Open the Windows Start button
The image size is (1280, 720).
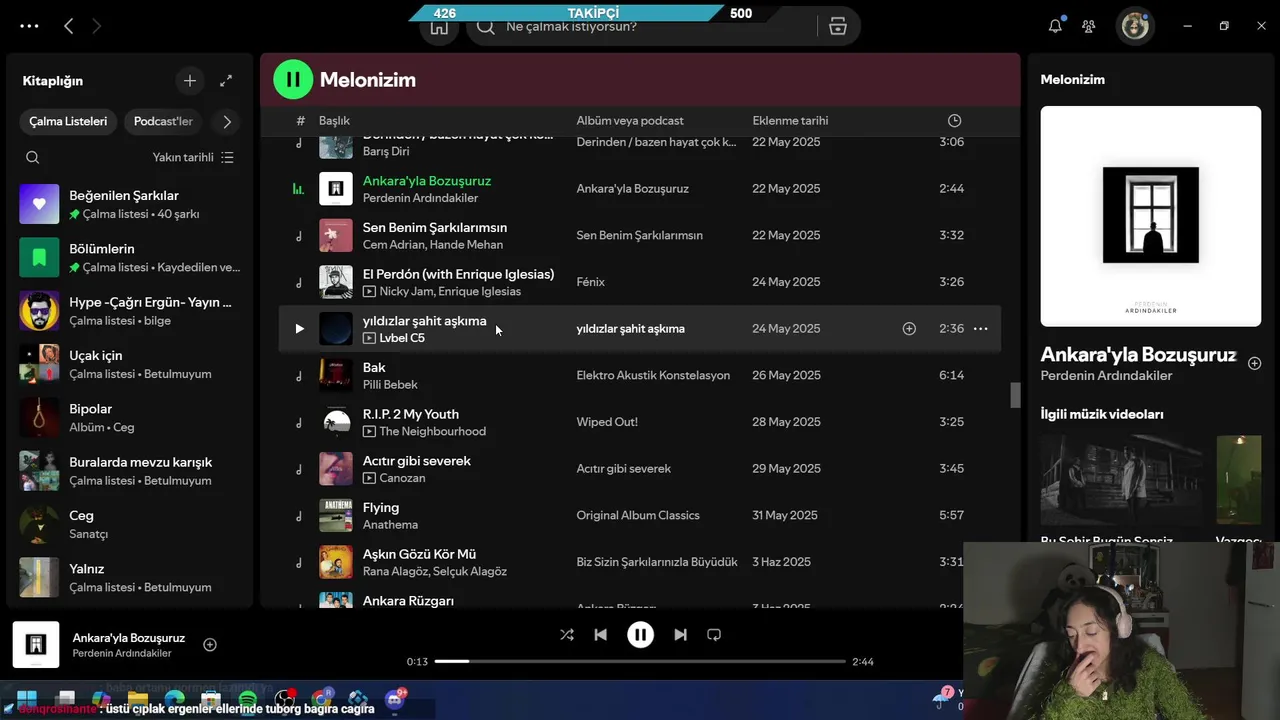[27, 698]
